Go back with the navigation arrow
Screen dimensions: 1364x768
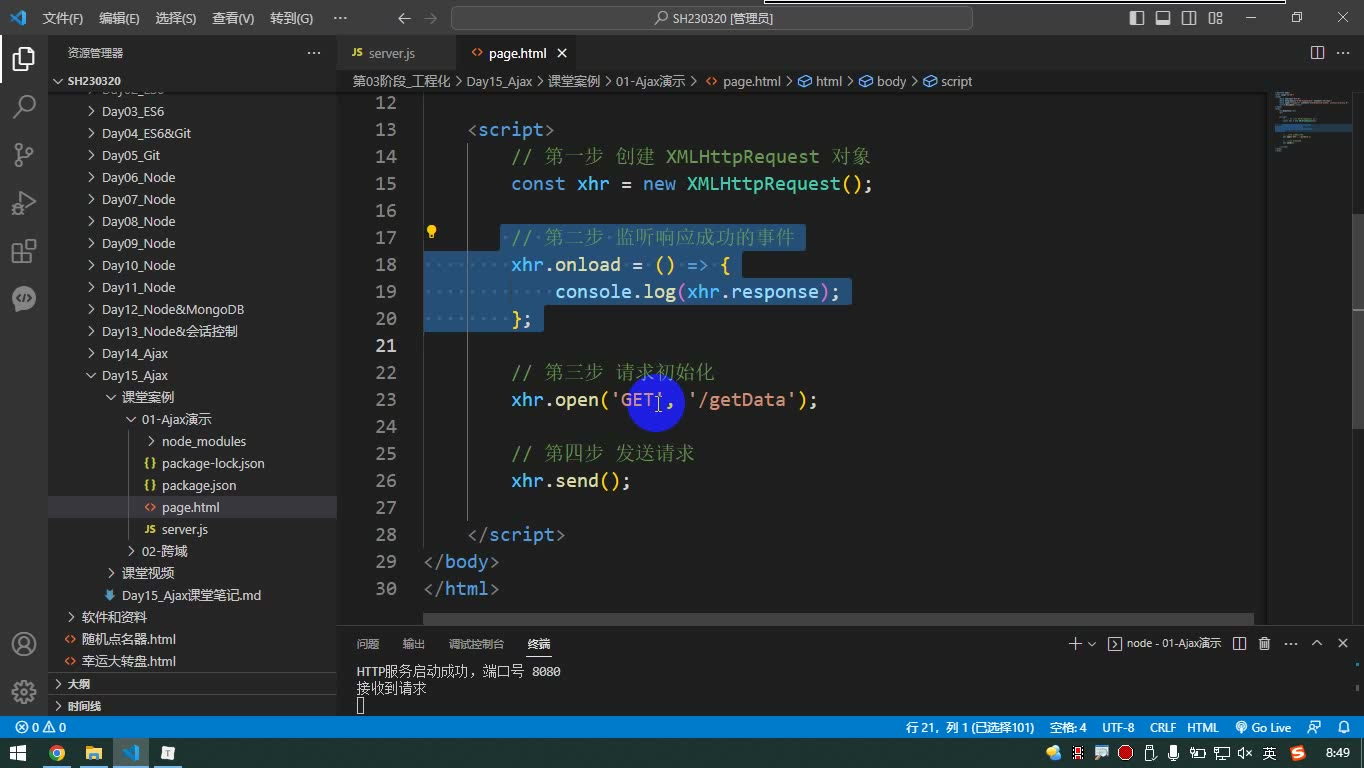pos(404,18)
